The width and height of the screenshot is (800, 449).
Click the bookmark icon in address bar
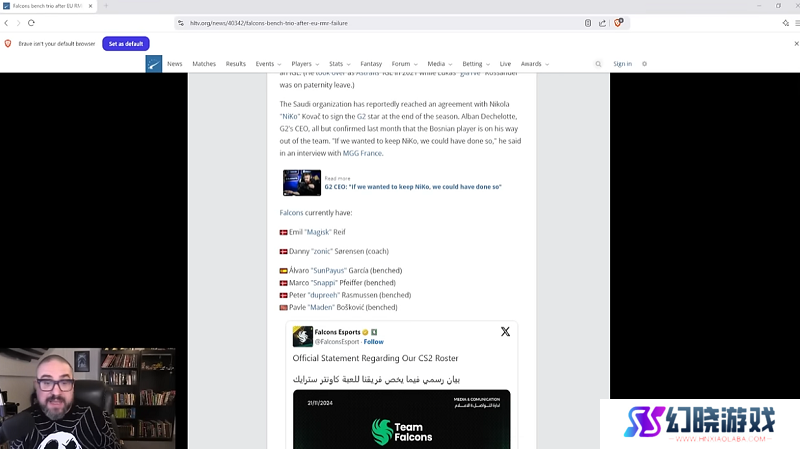pyautogui.click(x=588, y=23)
